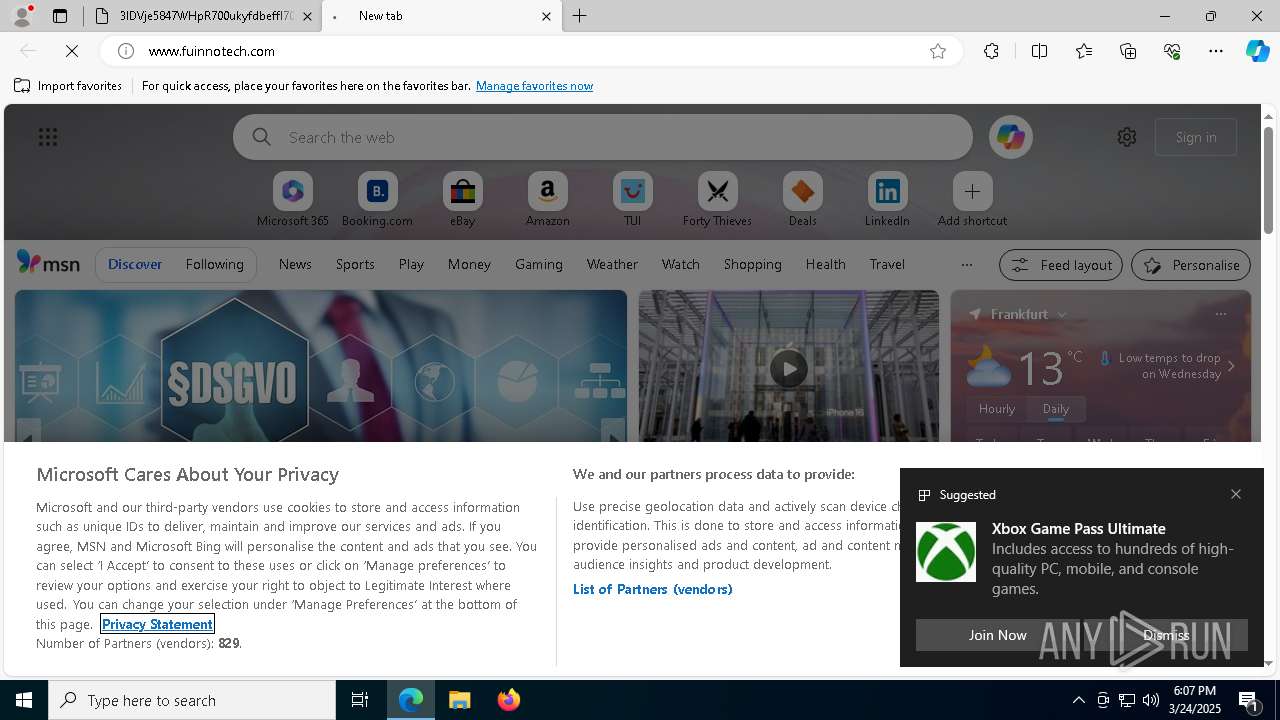The height and width of the screenshot is (720, 1280).
Task: Open the Forty Thieves shortcut icon
Action: (717, 191)
